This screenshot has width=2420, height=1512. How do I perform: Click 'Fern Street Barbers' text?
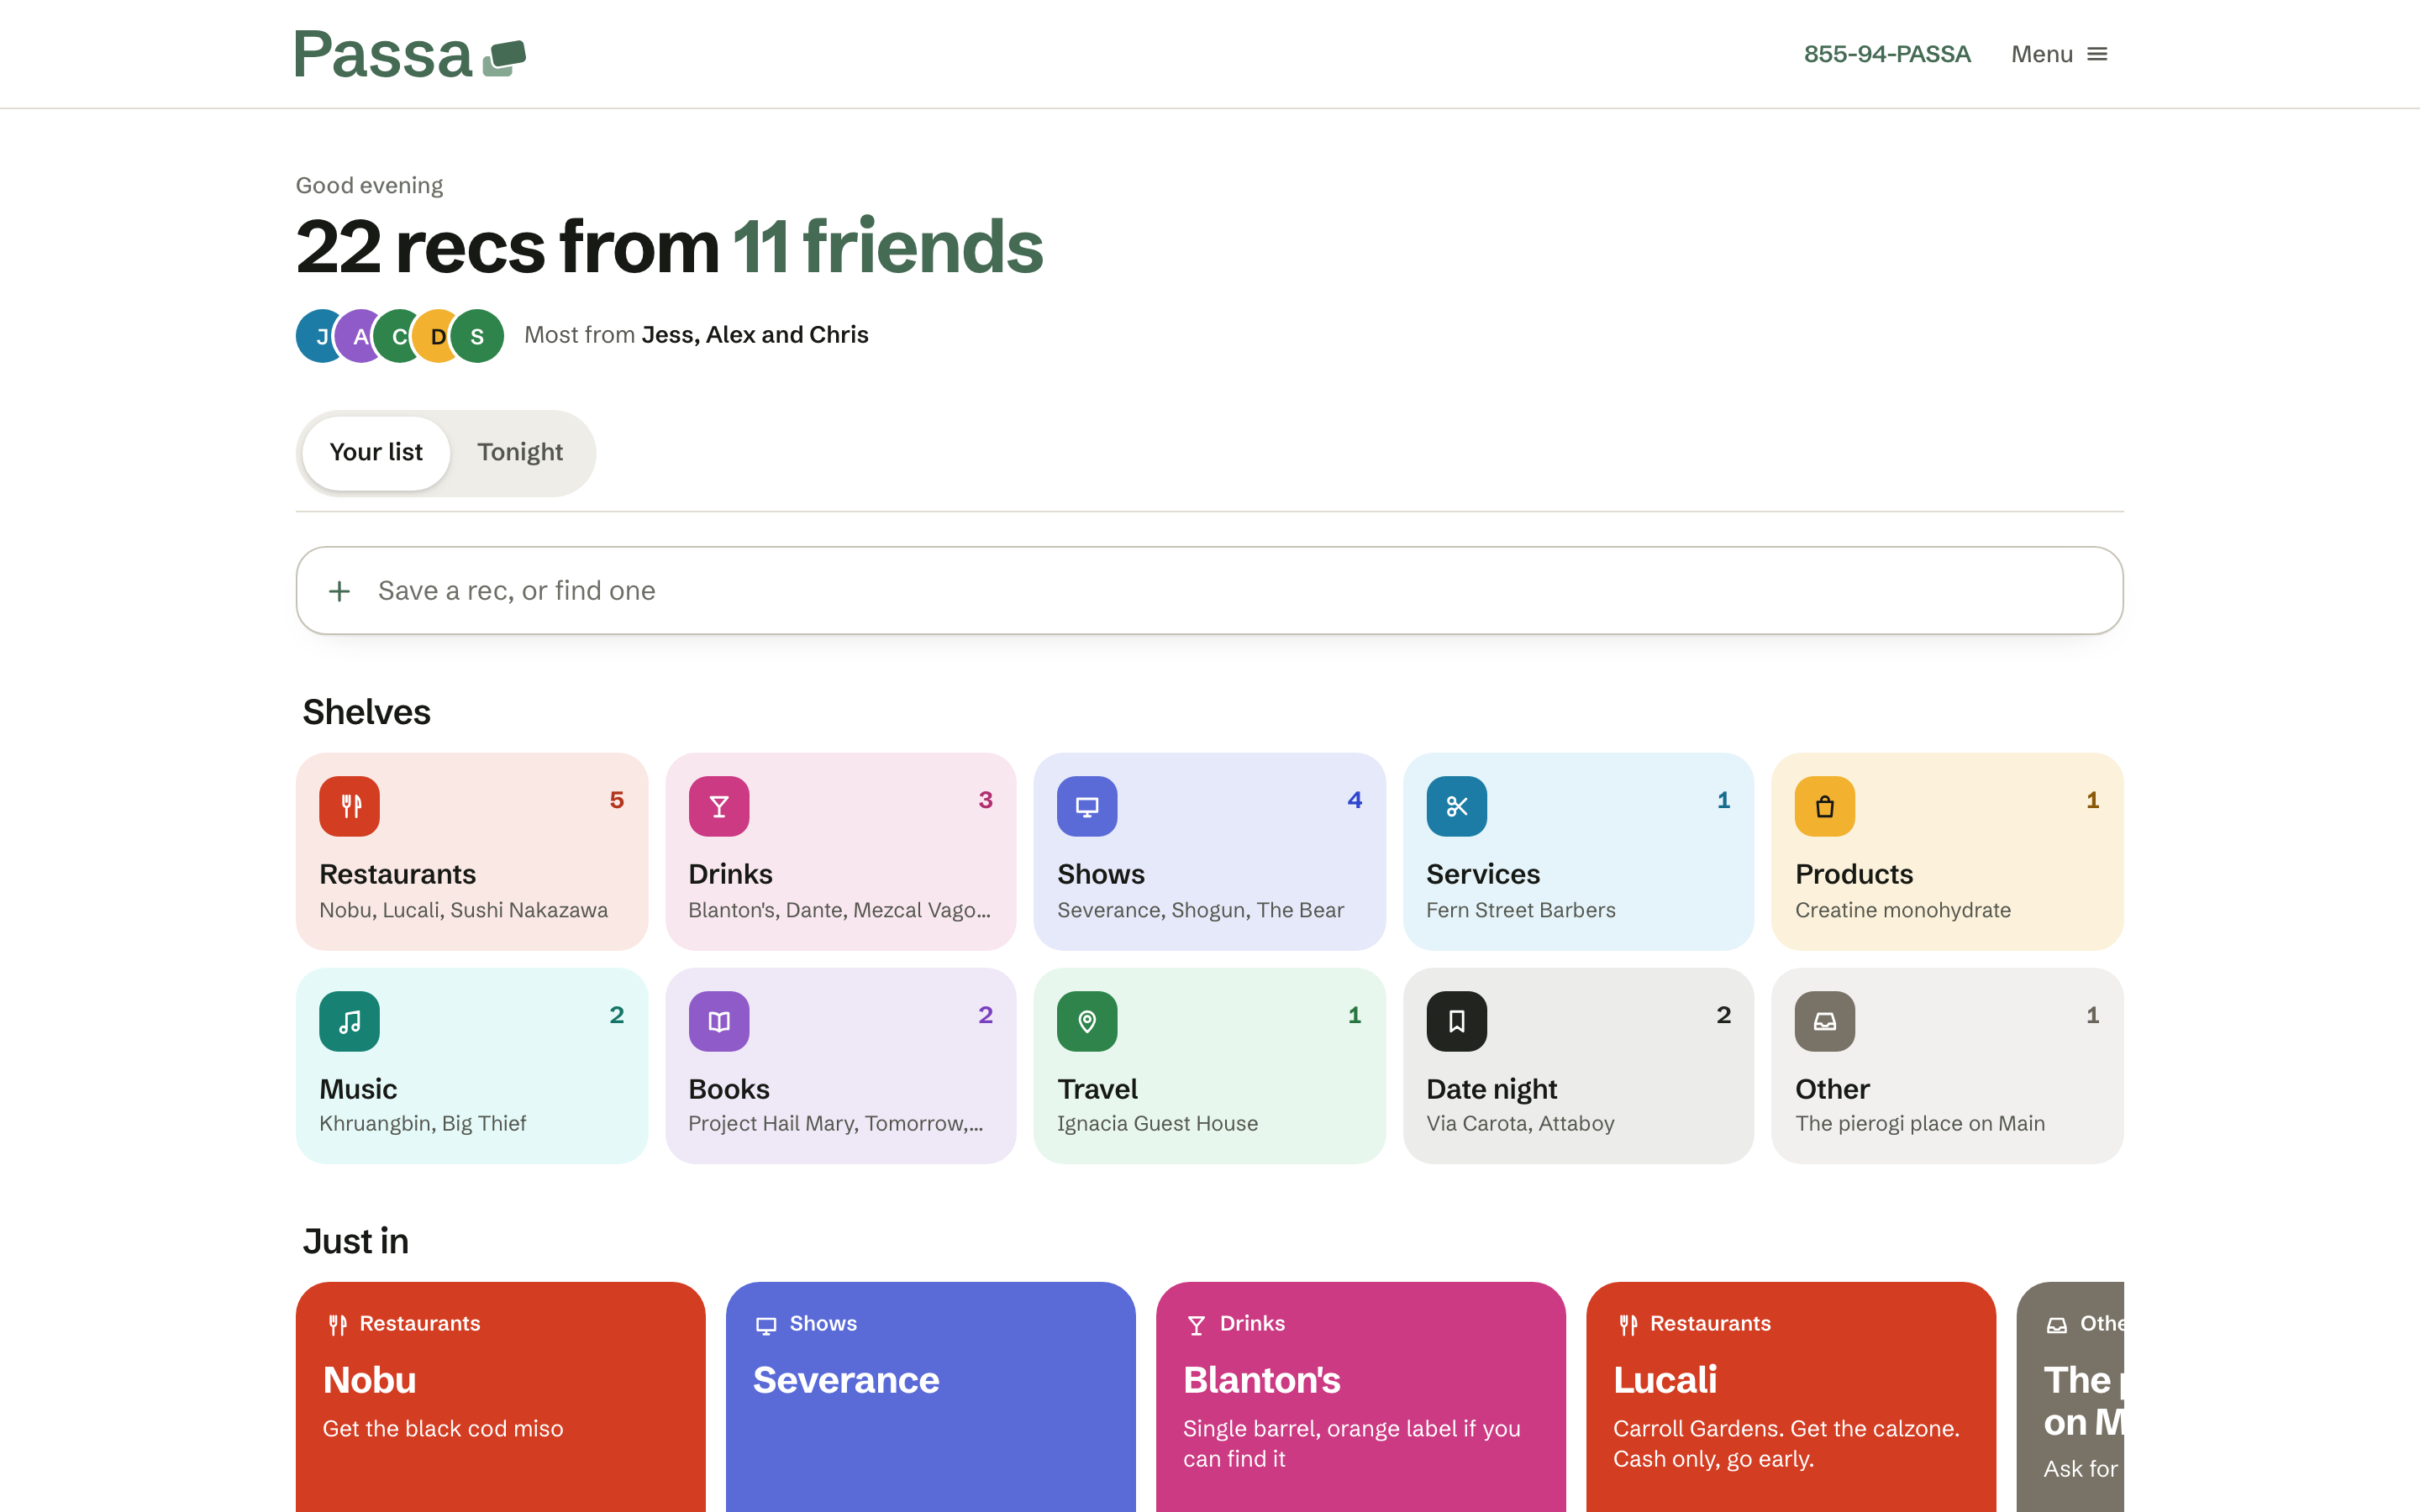(1520, 910)
